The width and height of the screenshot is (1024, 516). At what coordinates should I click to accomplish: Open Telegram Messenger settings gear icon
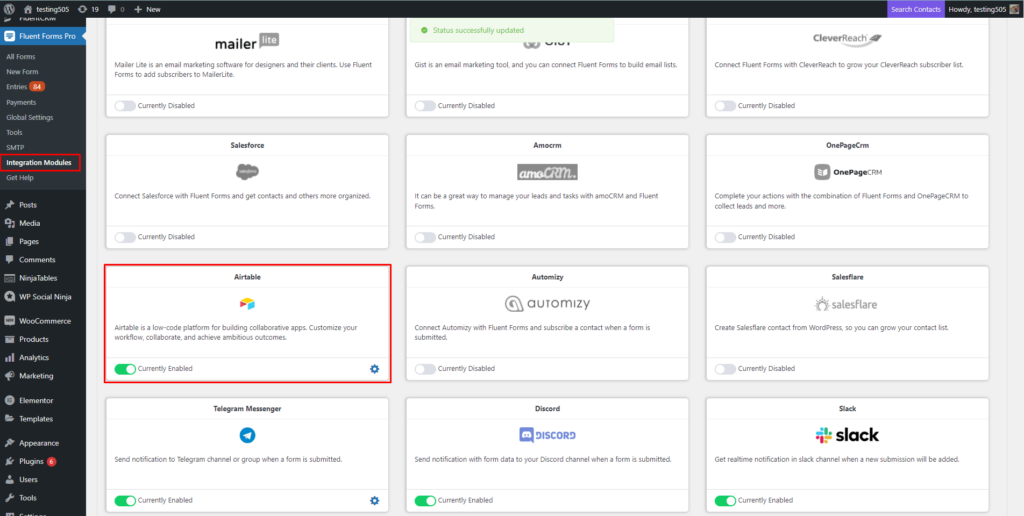pos(374,500)
